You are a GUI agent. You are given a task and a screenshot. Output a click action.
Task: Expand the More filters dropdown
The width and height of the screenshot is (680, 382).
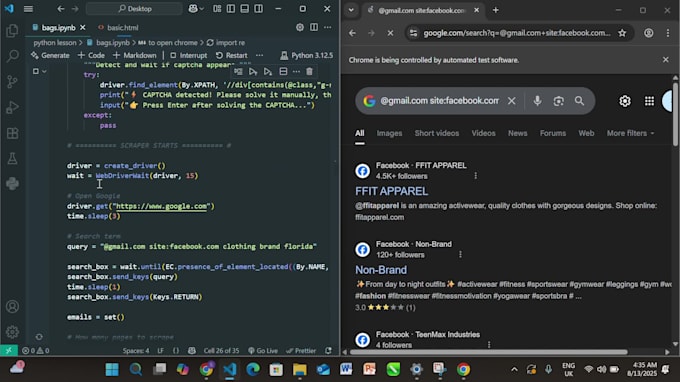tap(630, 133)
